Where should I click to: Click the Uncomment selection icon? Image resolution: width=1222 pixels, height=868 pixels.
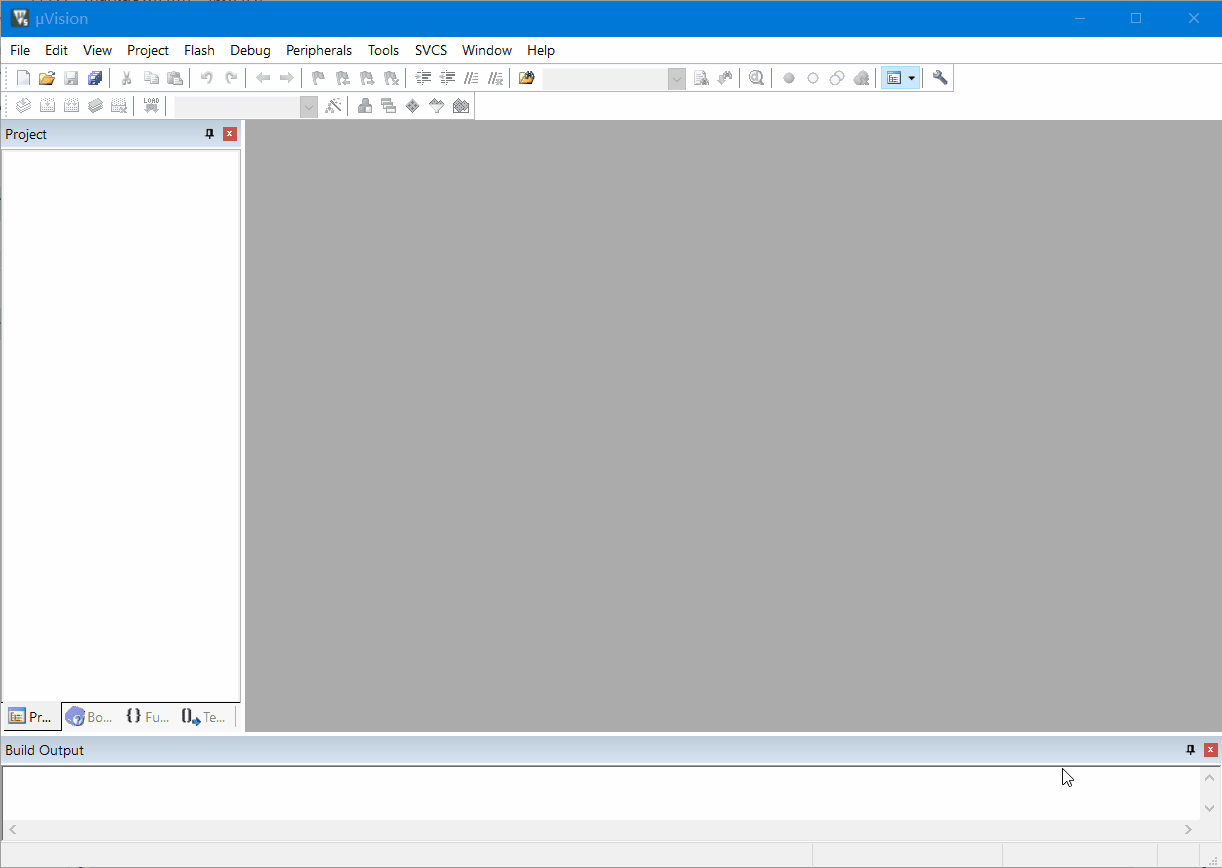coord(495,78)
